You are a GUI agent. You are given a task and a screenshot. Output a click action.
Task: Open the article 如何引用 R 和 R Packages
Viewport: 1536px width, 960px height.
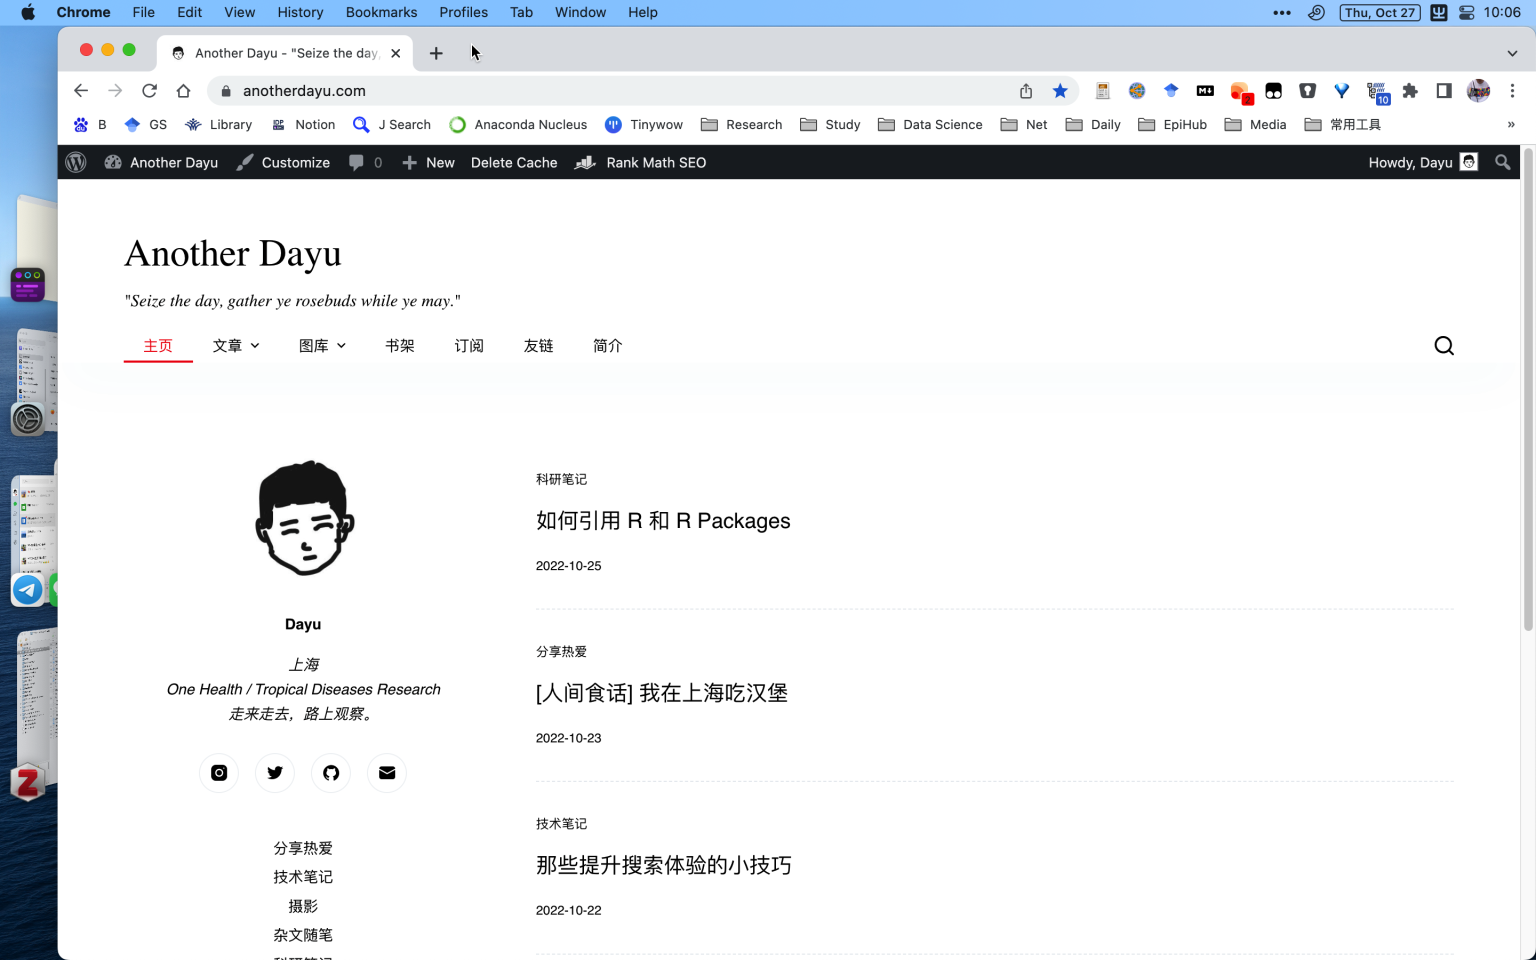[x=664, y=520]
